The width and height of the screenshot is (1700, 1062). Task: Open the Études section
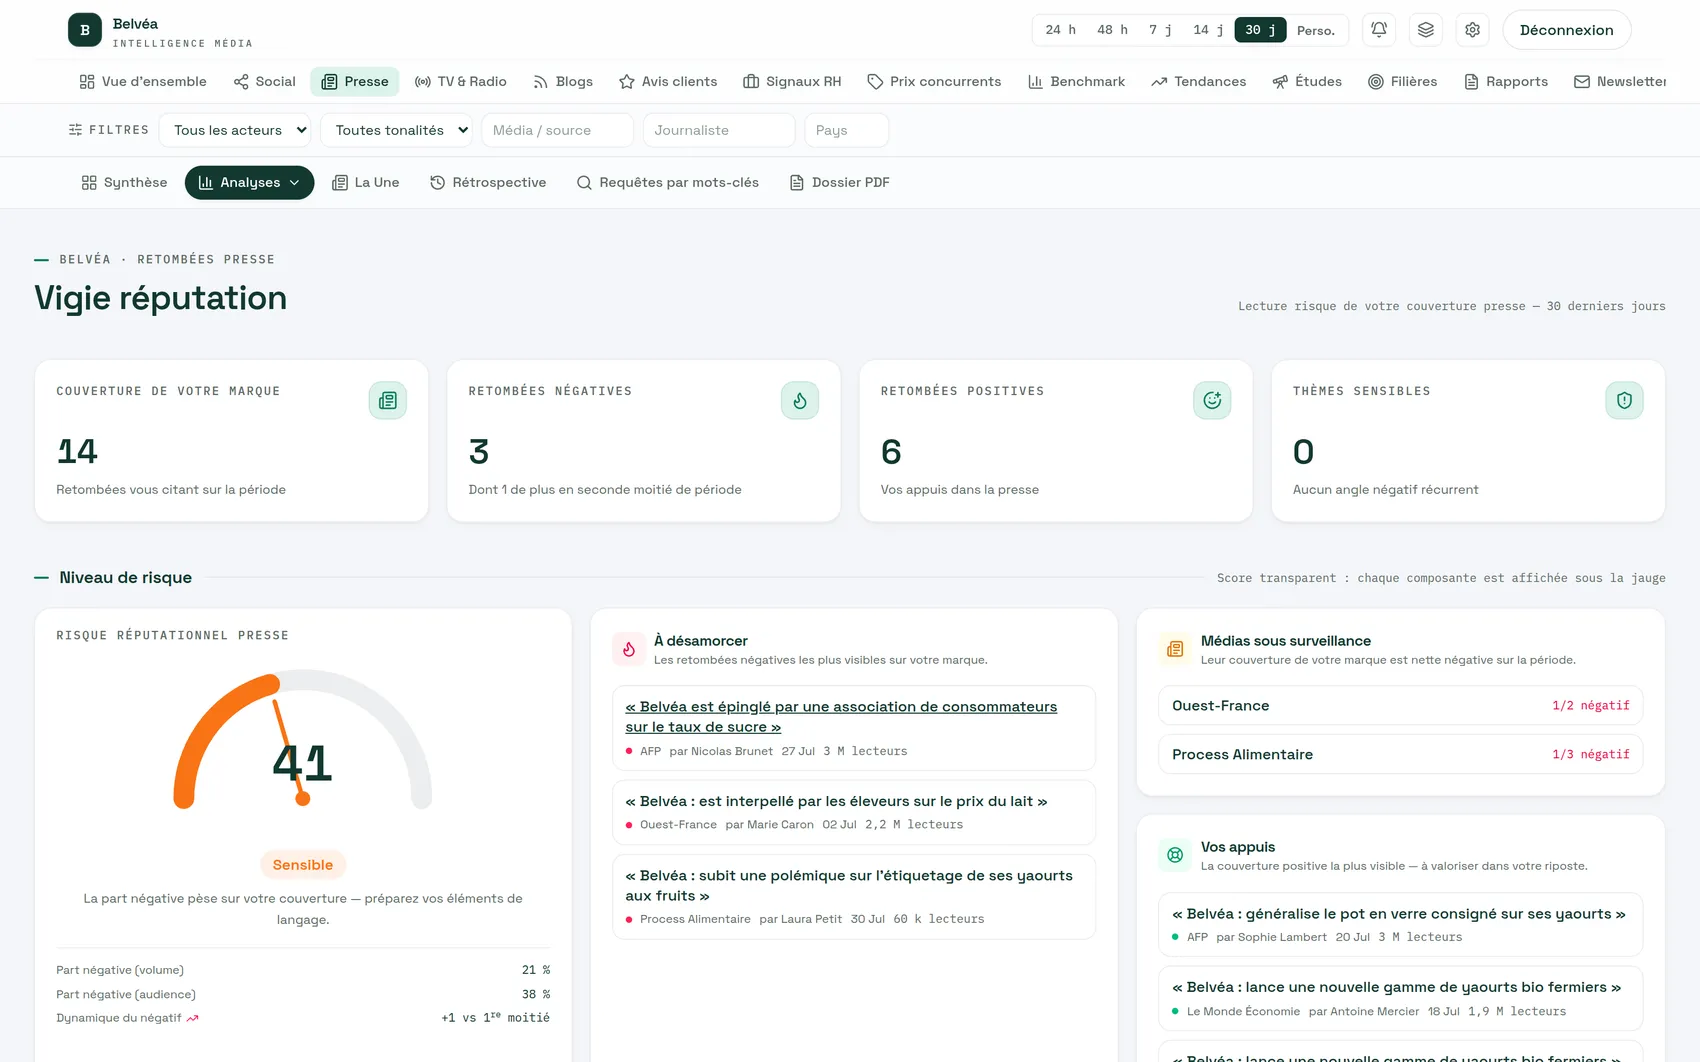[x=1307, y=82]
